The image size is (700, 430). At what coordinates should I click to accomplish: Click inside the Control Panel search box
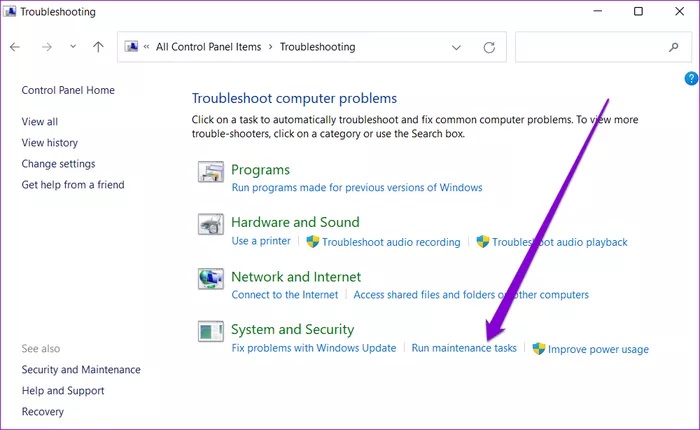[590, 47]
